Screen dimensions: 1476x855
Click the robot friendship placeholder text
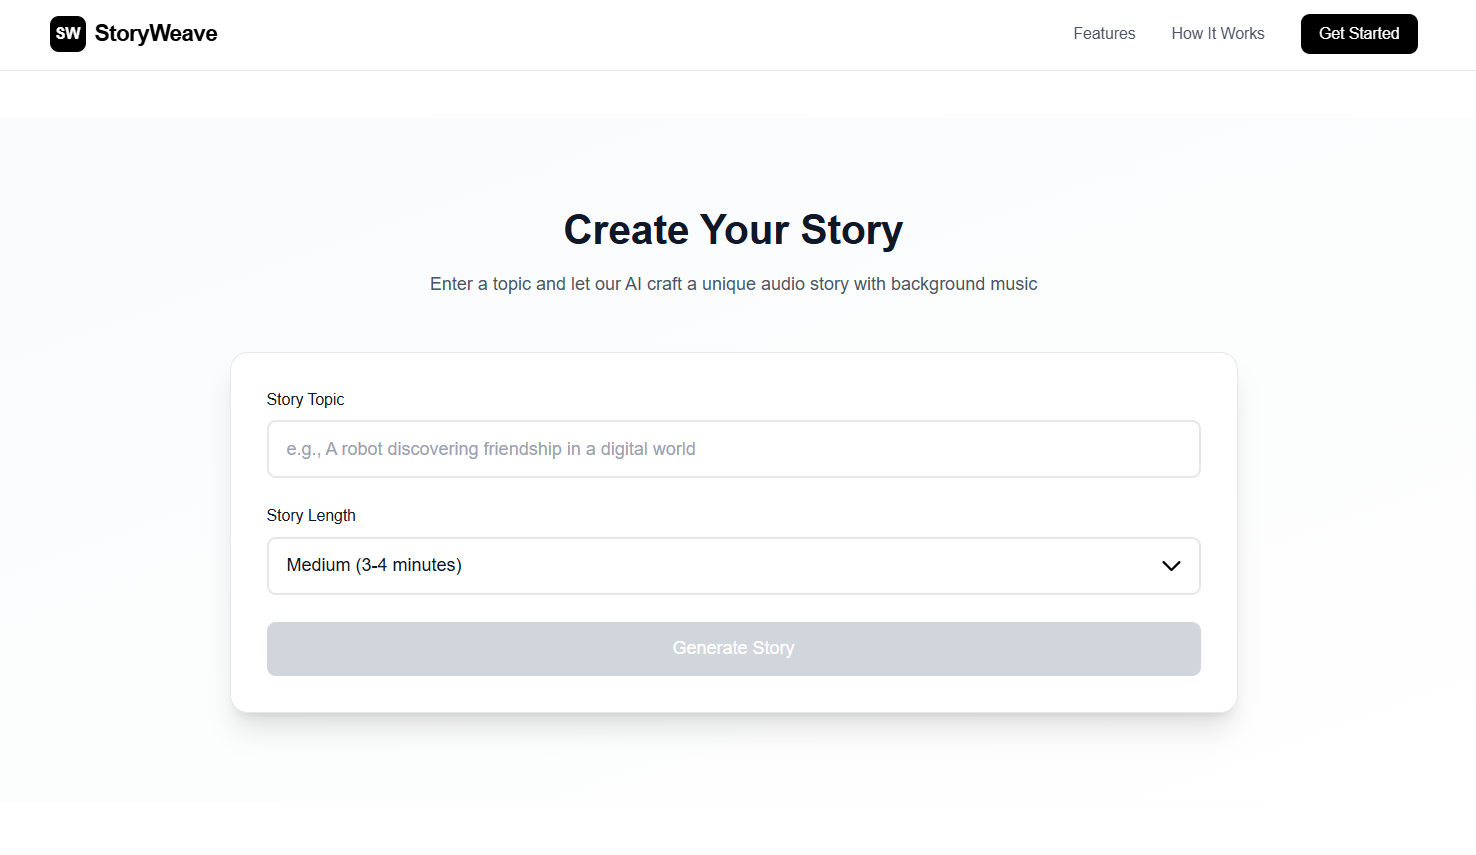point(491,449)
